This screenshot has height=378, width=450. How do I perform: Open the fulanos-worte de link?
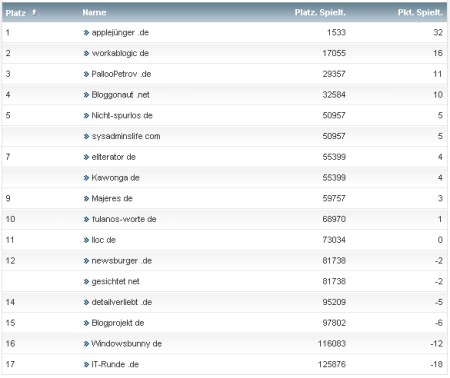click(x=124, y=219)
